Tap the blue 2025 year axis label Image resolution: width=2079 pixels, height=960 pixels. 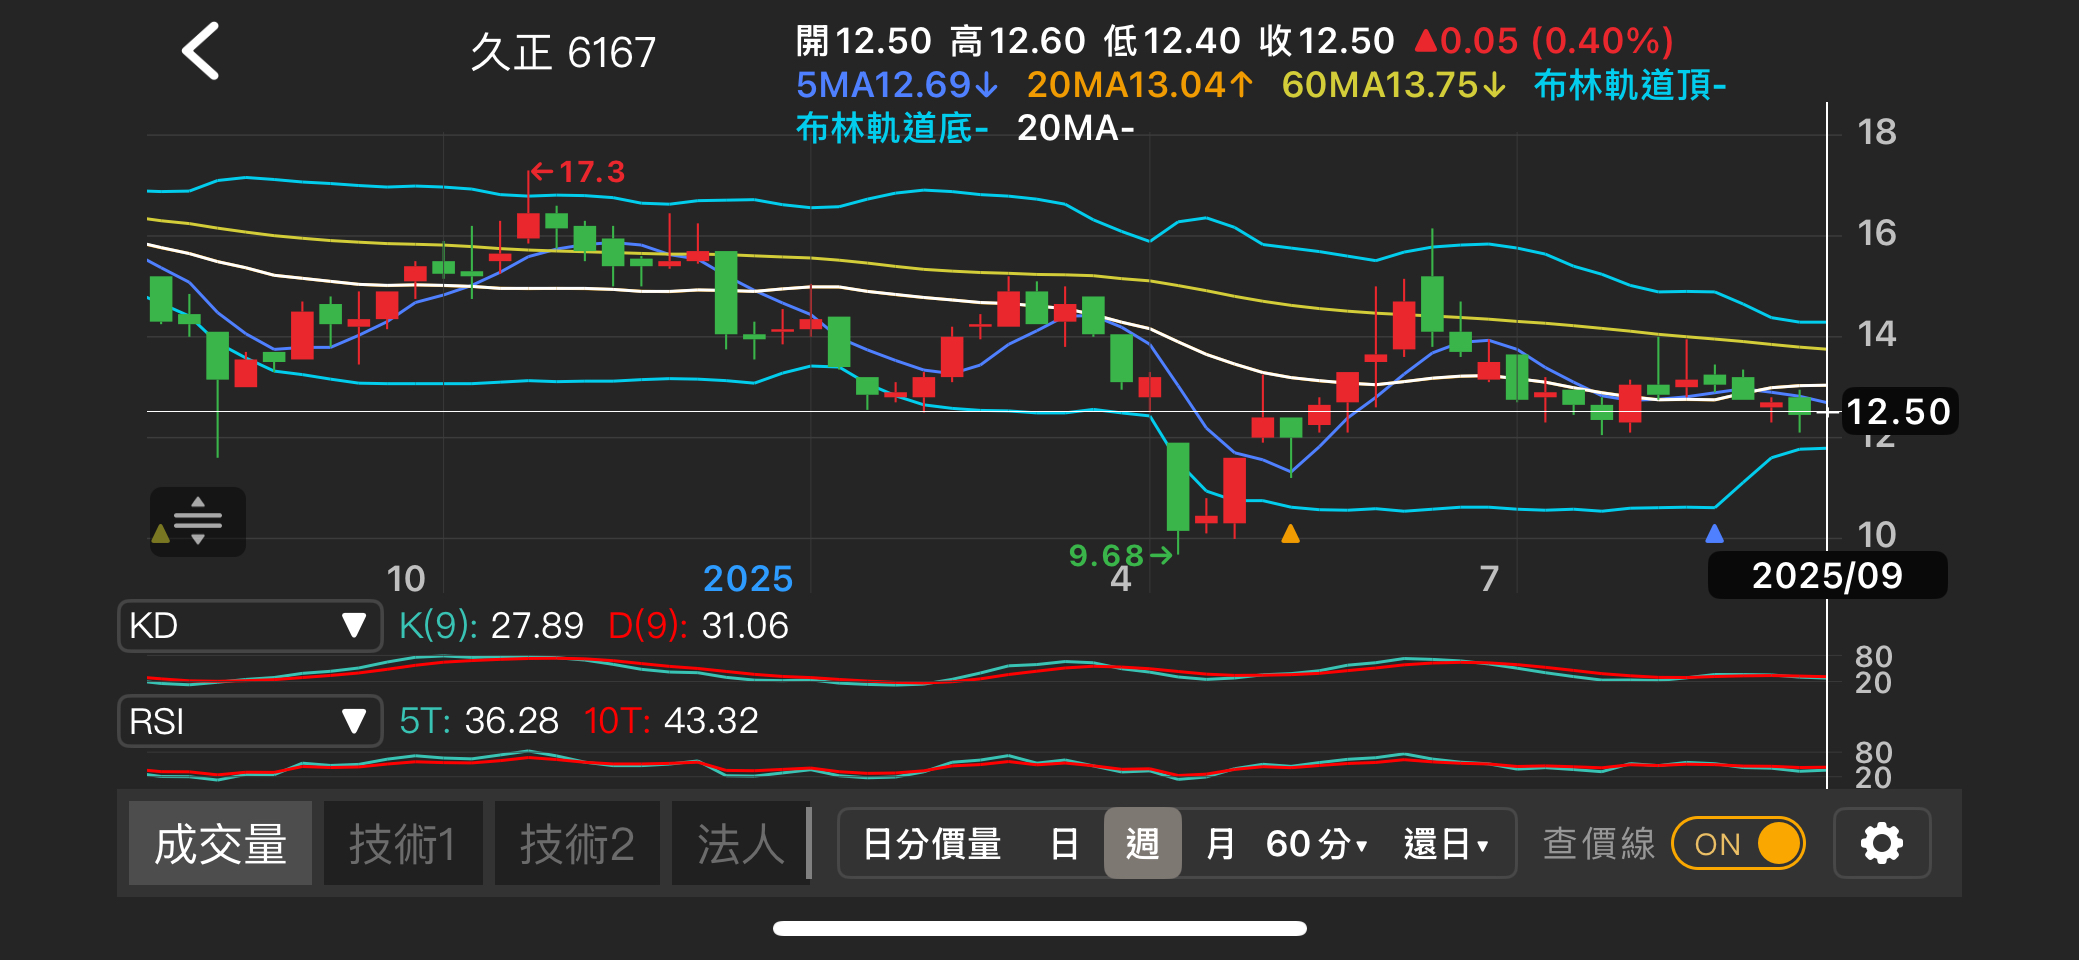748,579
